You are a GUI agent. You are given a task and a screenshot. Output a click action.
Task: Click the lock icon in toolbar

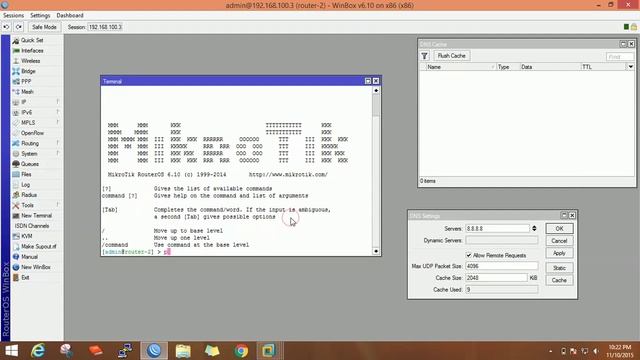(633, 27)
